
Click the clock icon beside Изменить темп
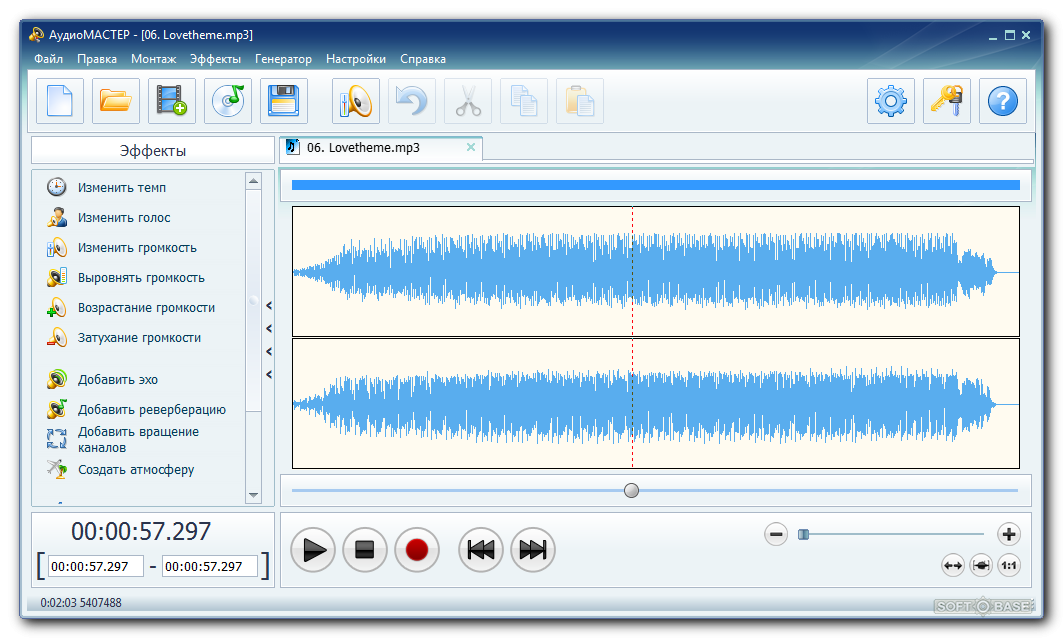click(57, 187)
